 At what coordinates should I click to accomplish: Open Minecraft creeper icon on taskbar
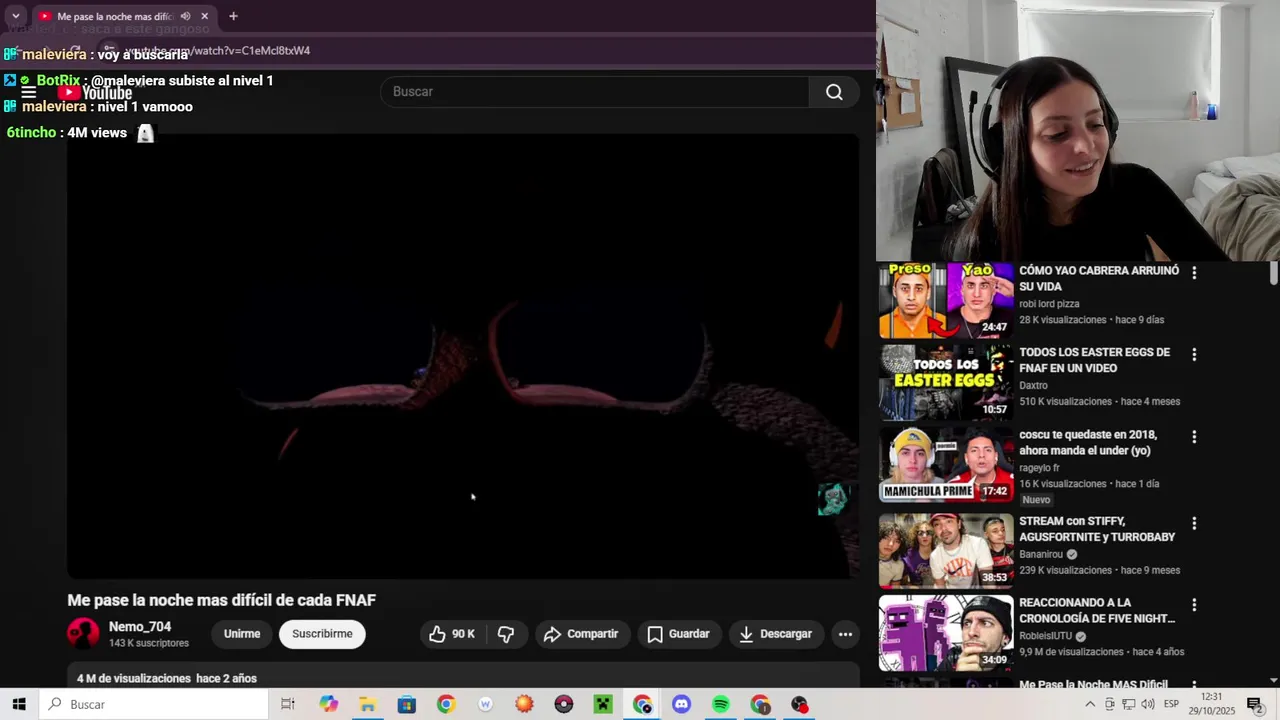(603, 704)
